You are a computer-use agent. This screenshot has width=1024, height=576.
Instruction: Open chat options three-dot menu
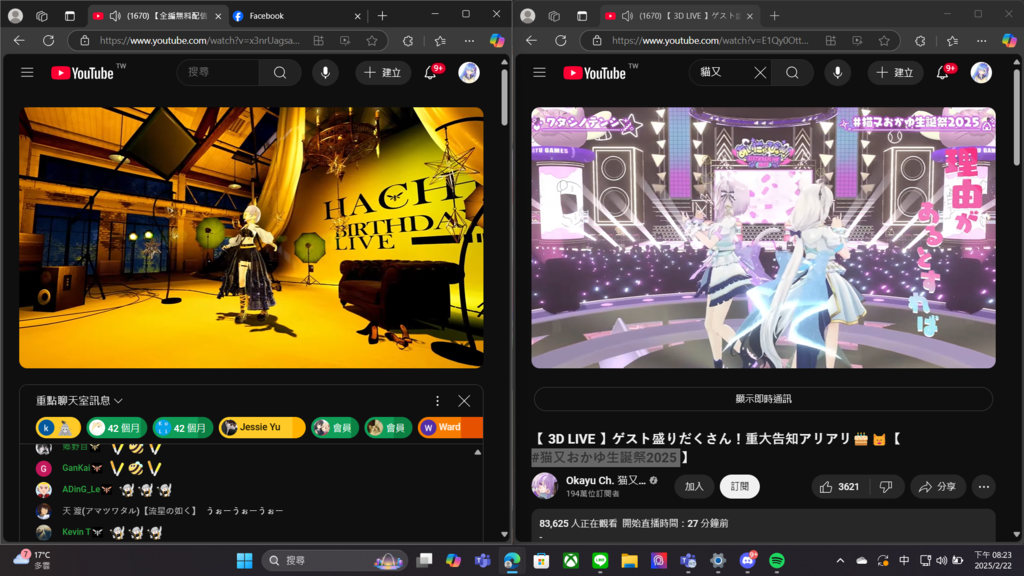pos(437,401)
